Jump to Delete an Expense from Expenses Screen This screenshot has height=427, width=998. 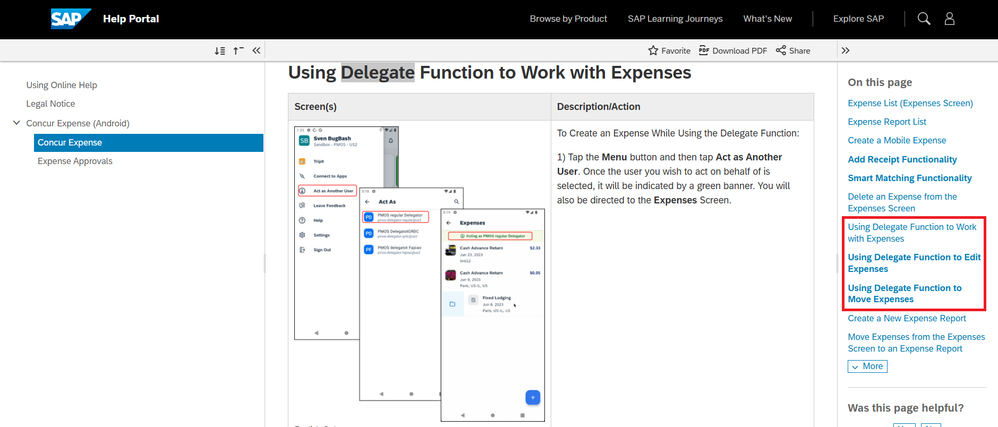903,202
